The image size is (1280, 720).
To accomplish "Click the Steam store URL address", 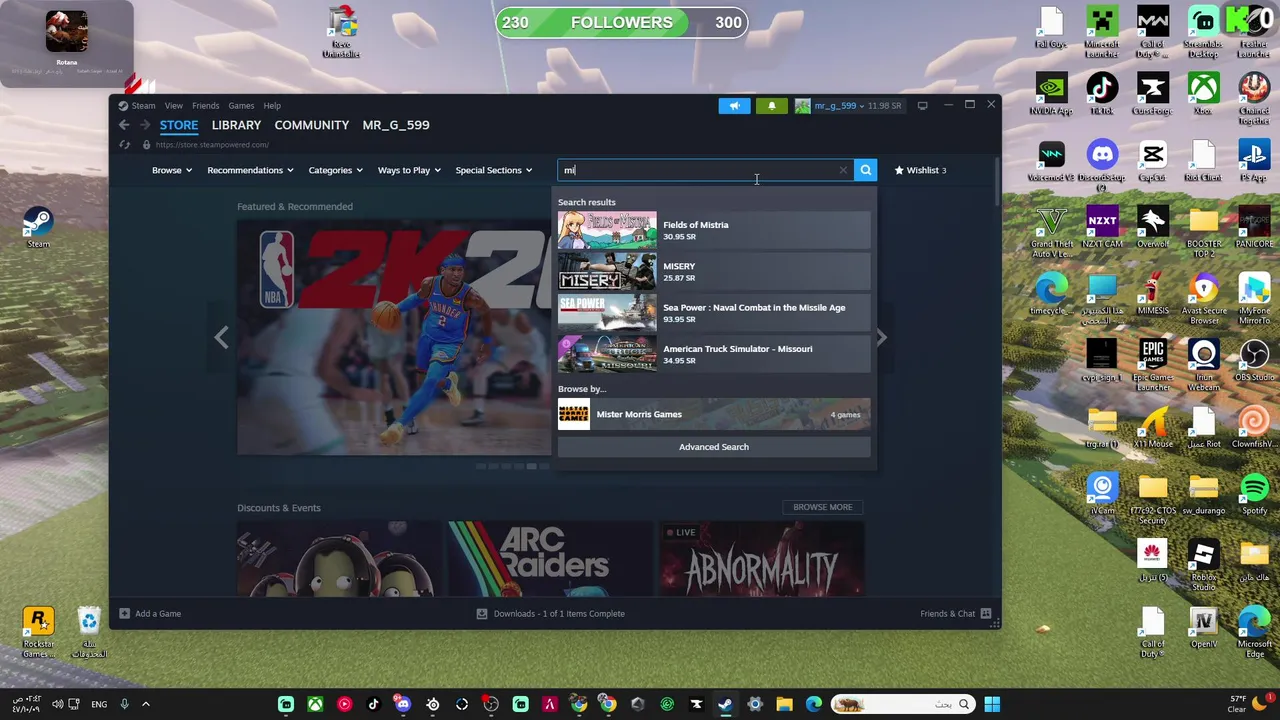I will [x=212, y=145].
